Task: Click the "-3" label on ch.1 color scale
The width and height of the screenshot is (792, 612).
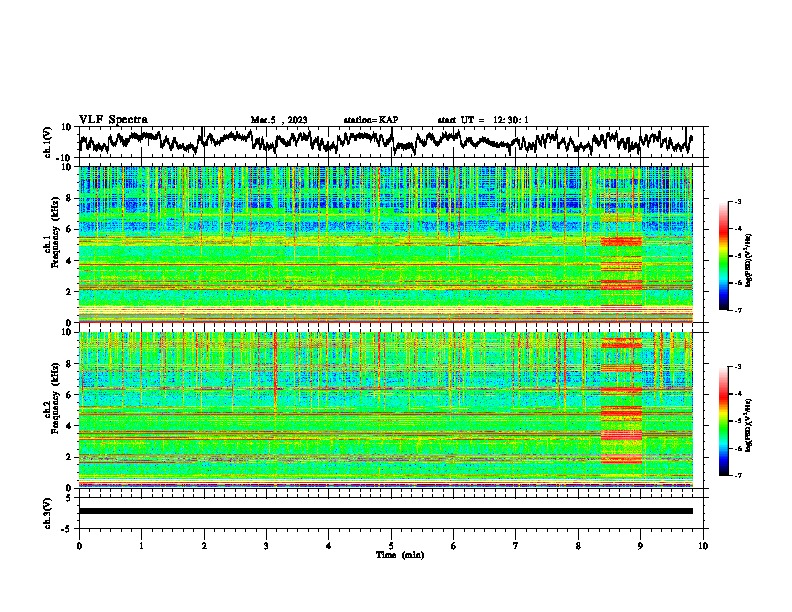Action: [738, 202]
